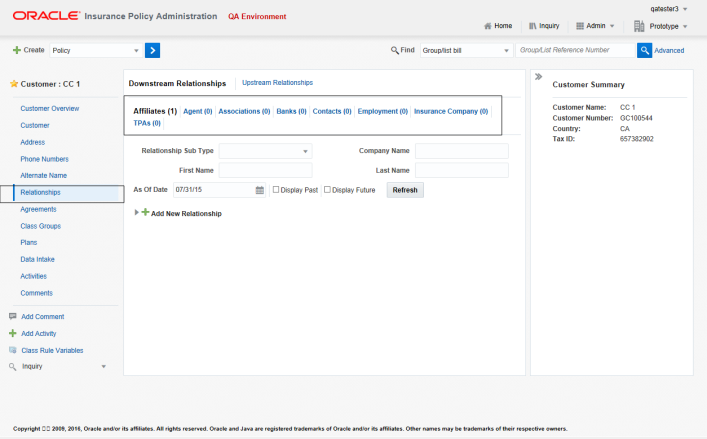Open the As Of Date calendar picker
The image size is (707, 439).
pyautogui.click(x=260, y=190)
